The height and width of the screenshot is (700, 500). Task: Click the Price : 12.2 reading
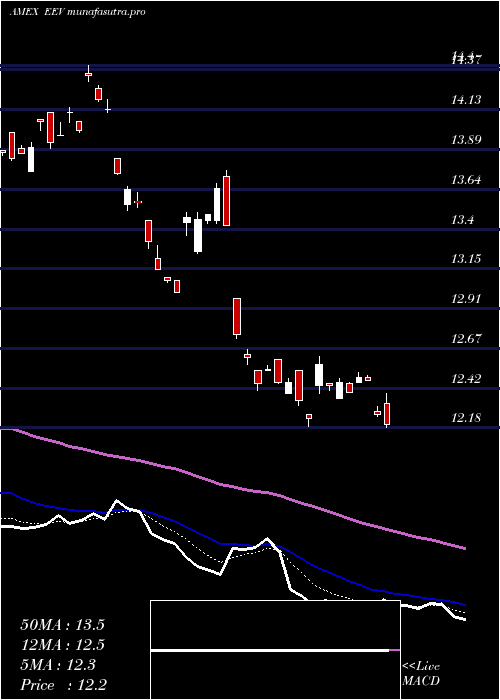point(63,685)
